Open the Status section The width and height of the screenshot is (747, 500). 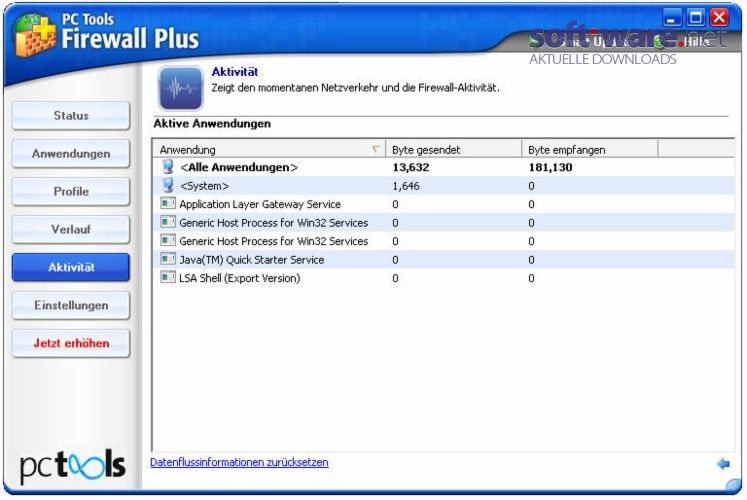71,116
